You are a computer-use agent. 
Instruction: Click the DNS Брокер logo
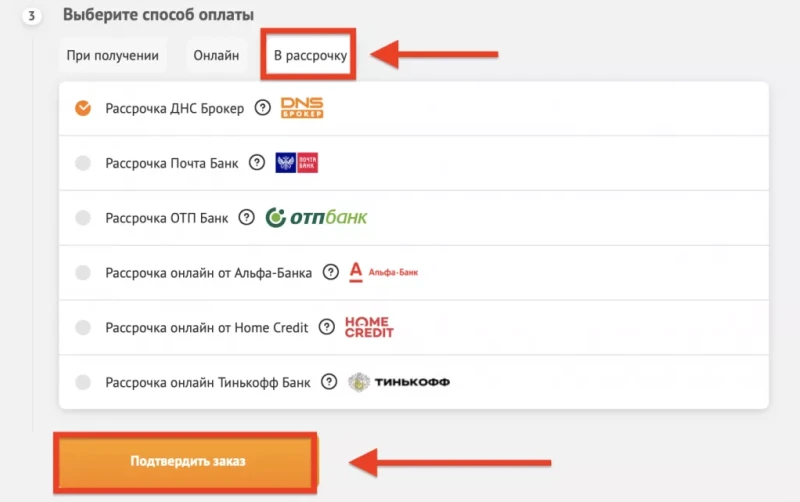click(x=302, y=108)
